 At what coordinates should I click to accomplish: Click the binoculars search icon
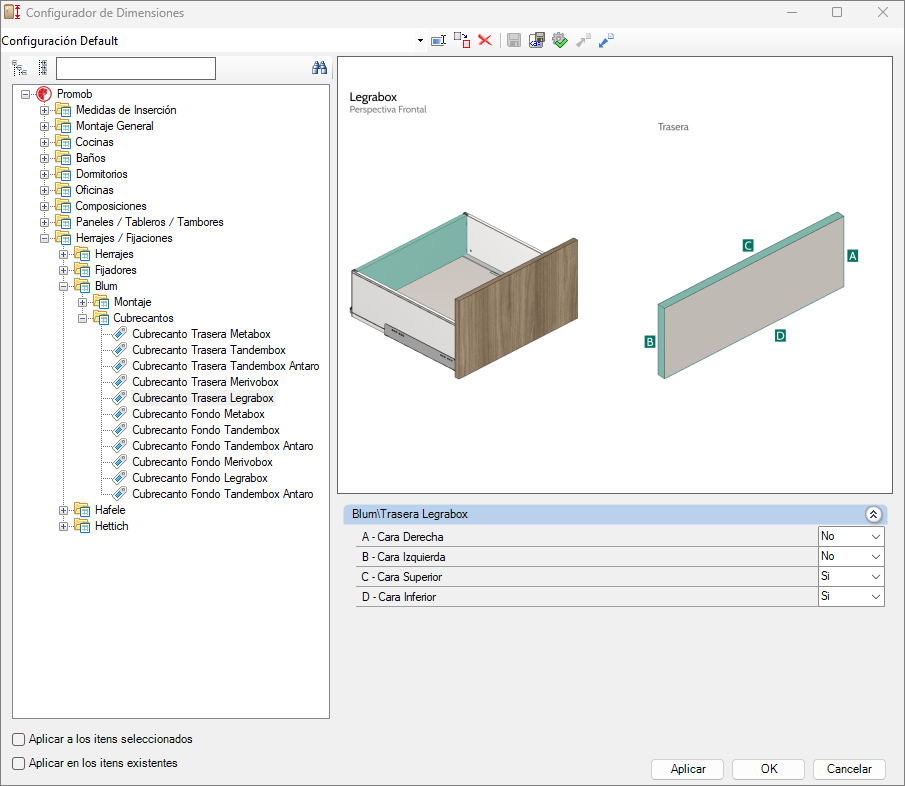pyautogui.click(x=319, y=68)
